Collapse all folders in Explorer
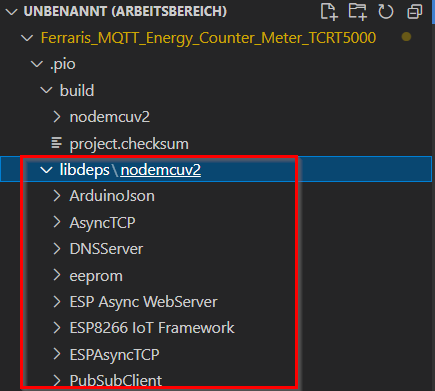This screenshot has height=391, width=435. (415, 12)
